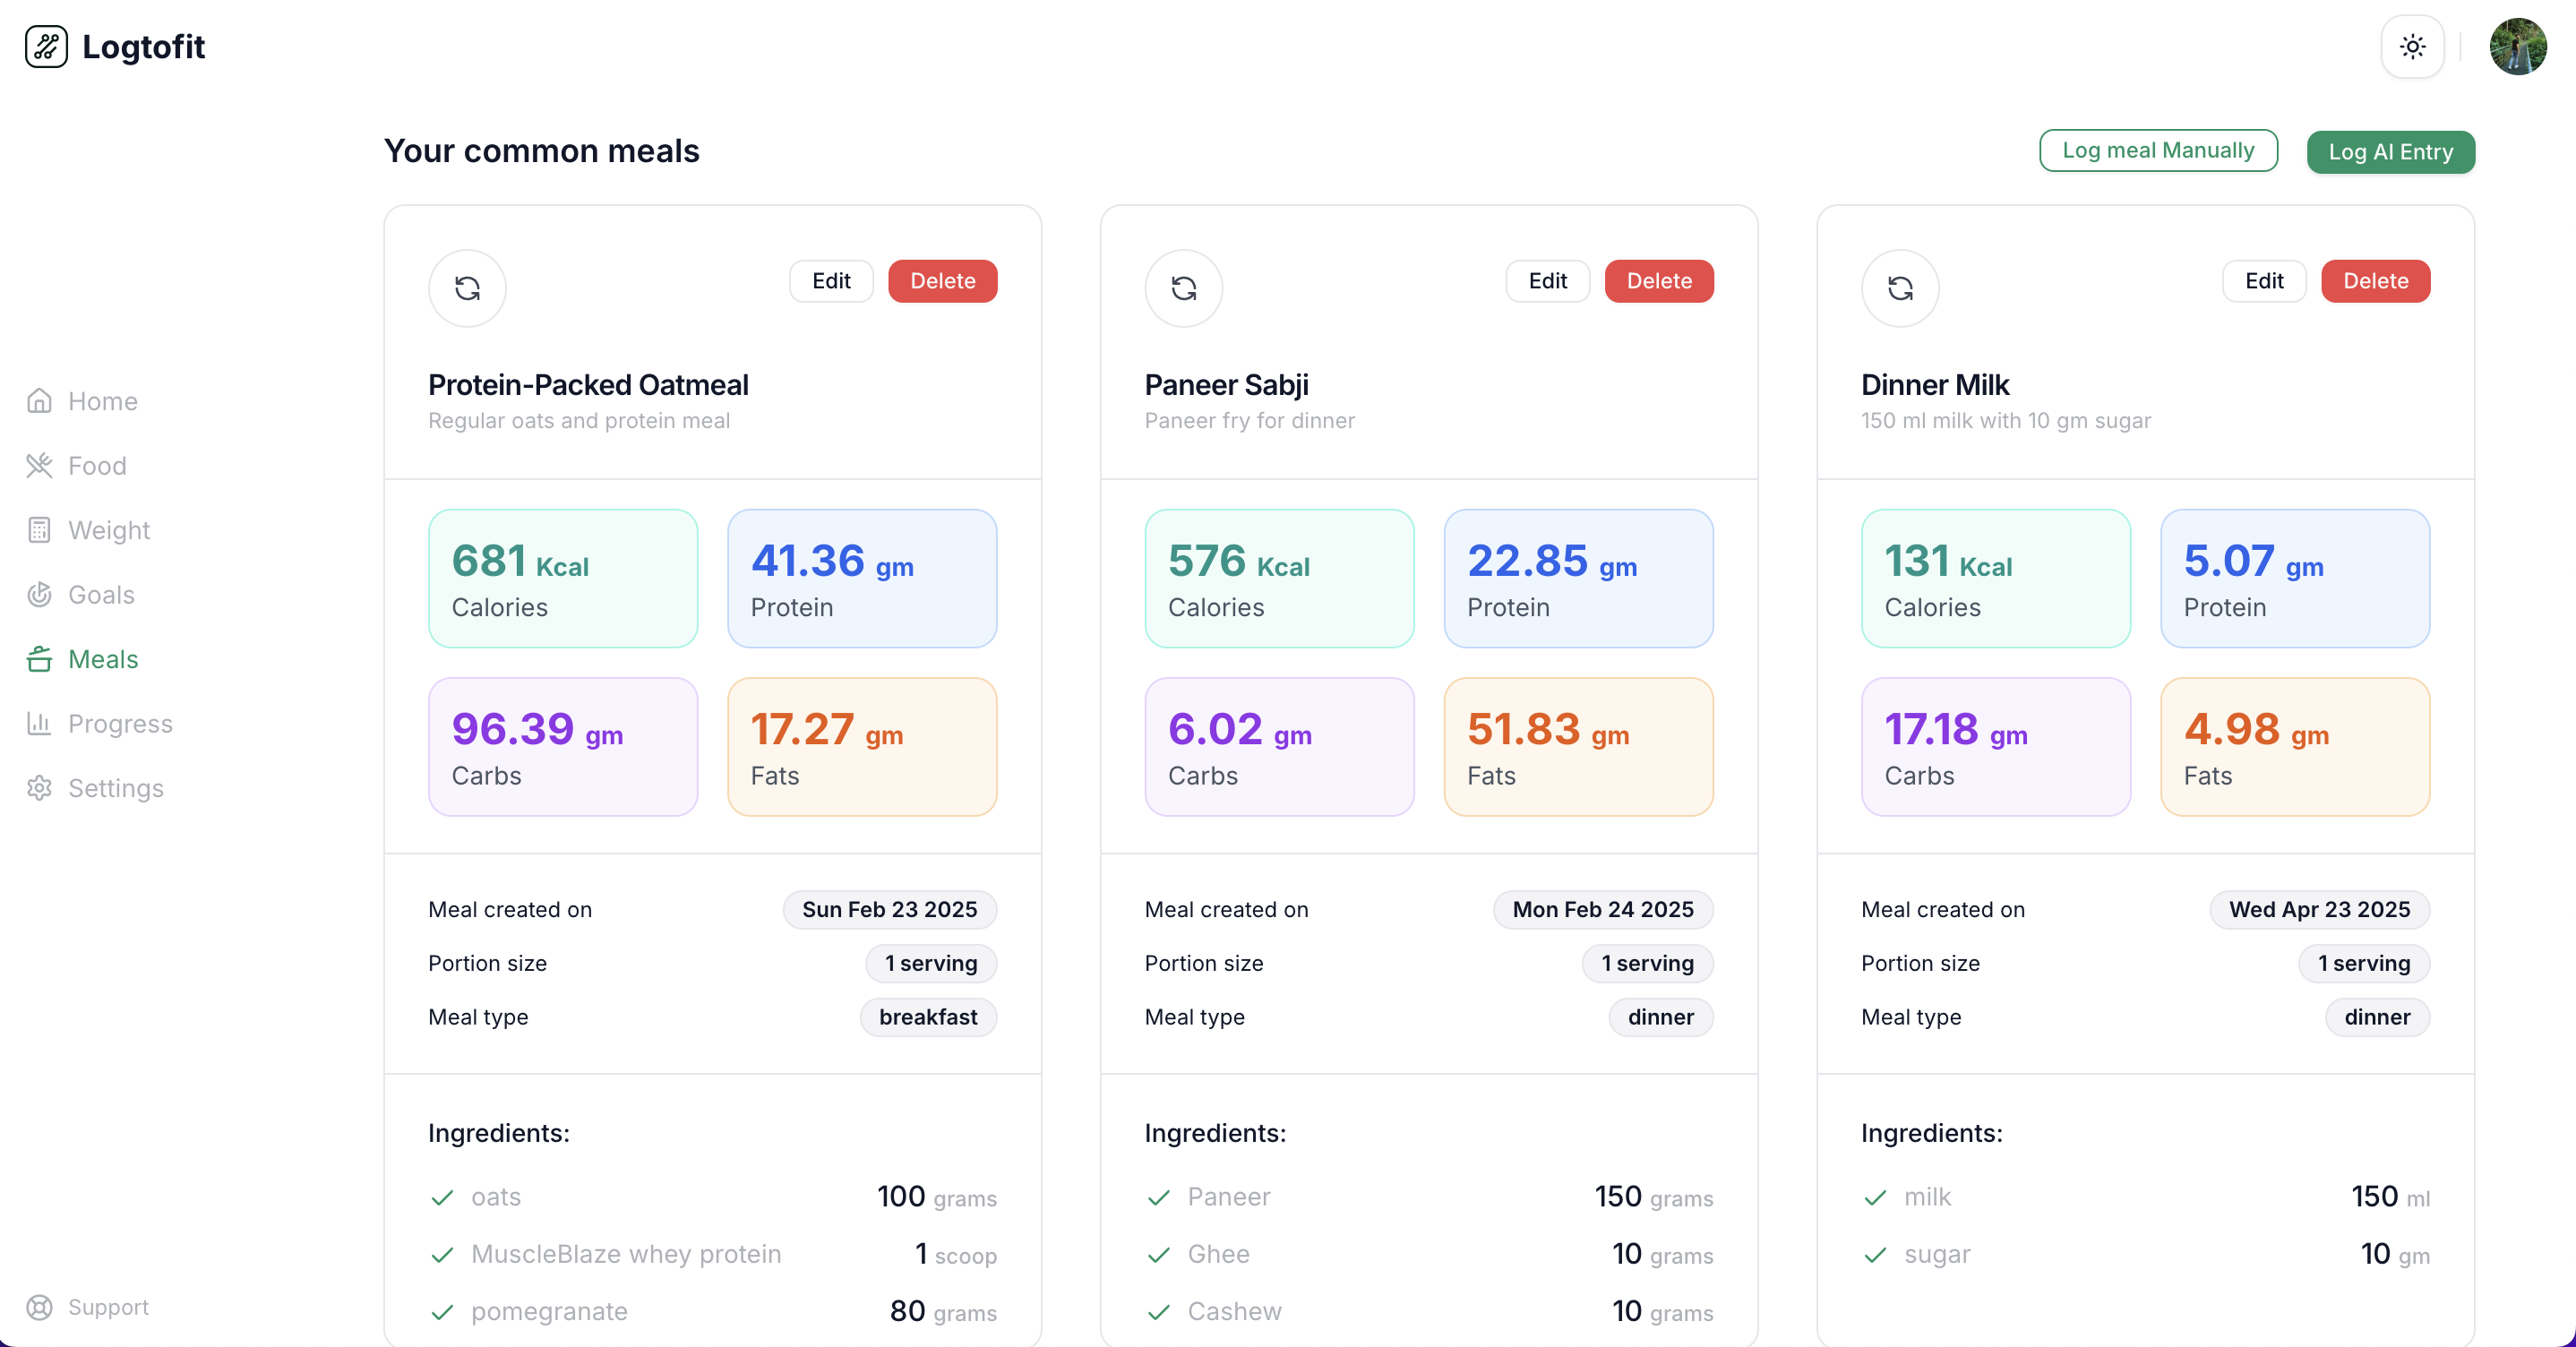Click the oats ingredient checkmark

point(442,1197)
